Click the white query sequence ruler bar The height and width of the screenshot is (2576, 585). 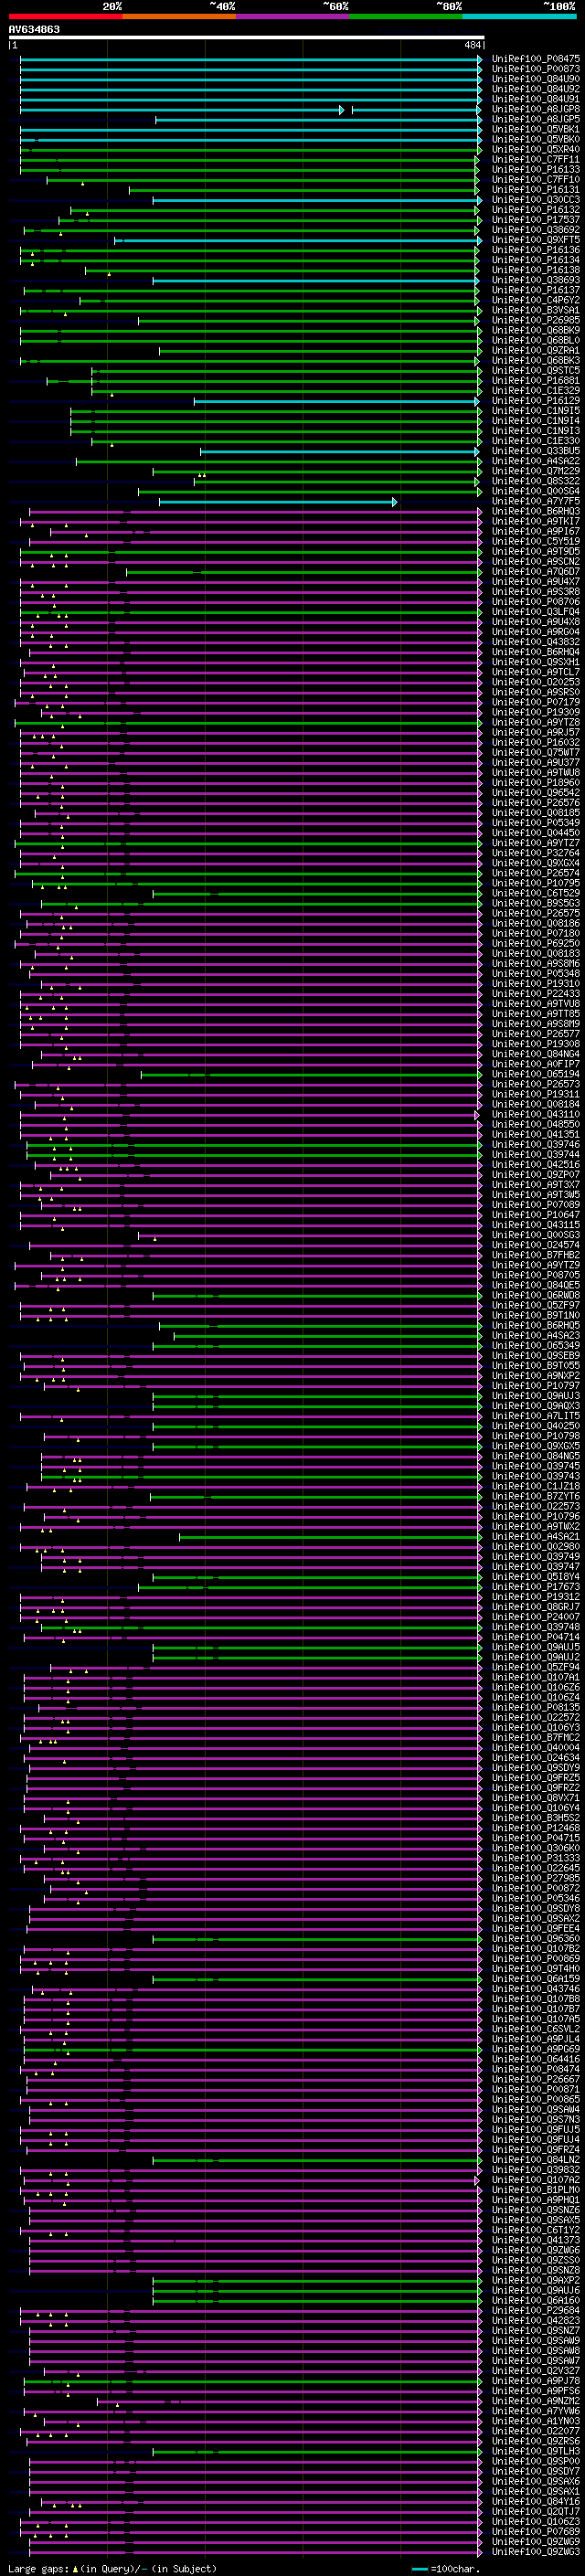246,38
